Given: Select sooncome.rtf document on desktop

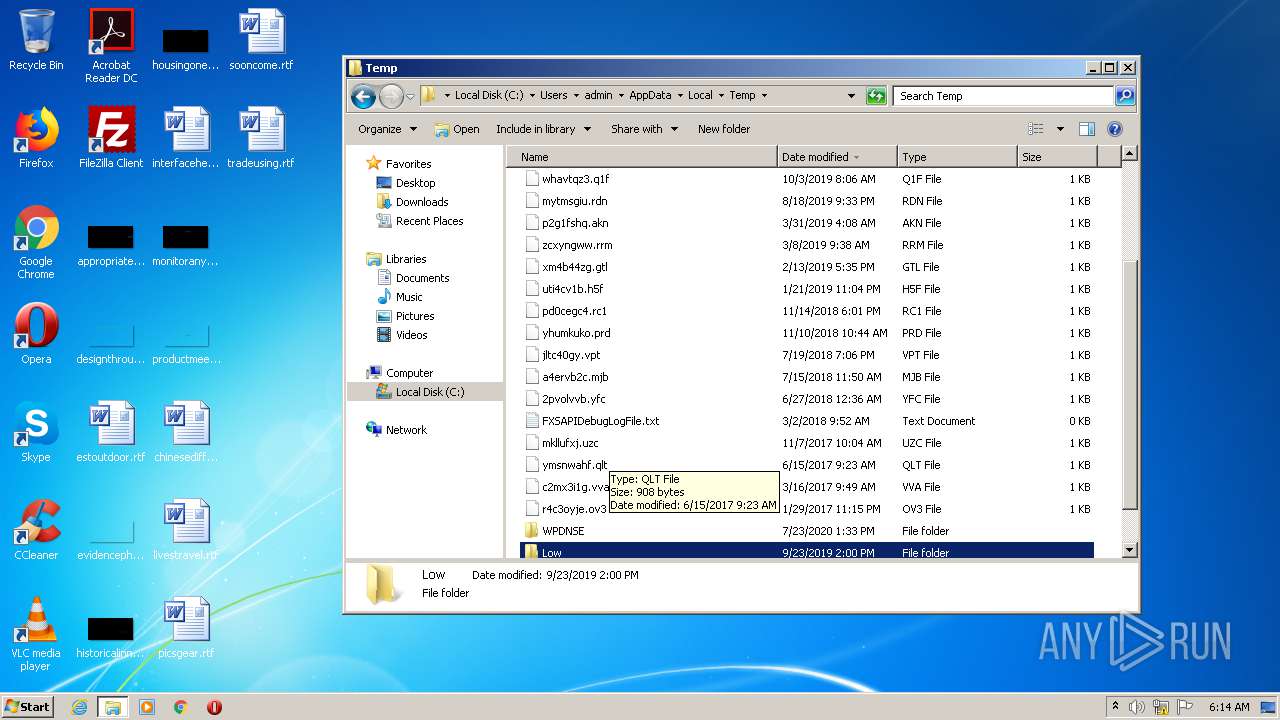Looking at the screenshot, I should [261, 41].
